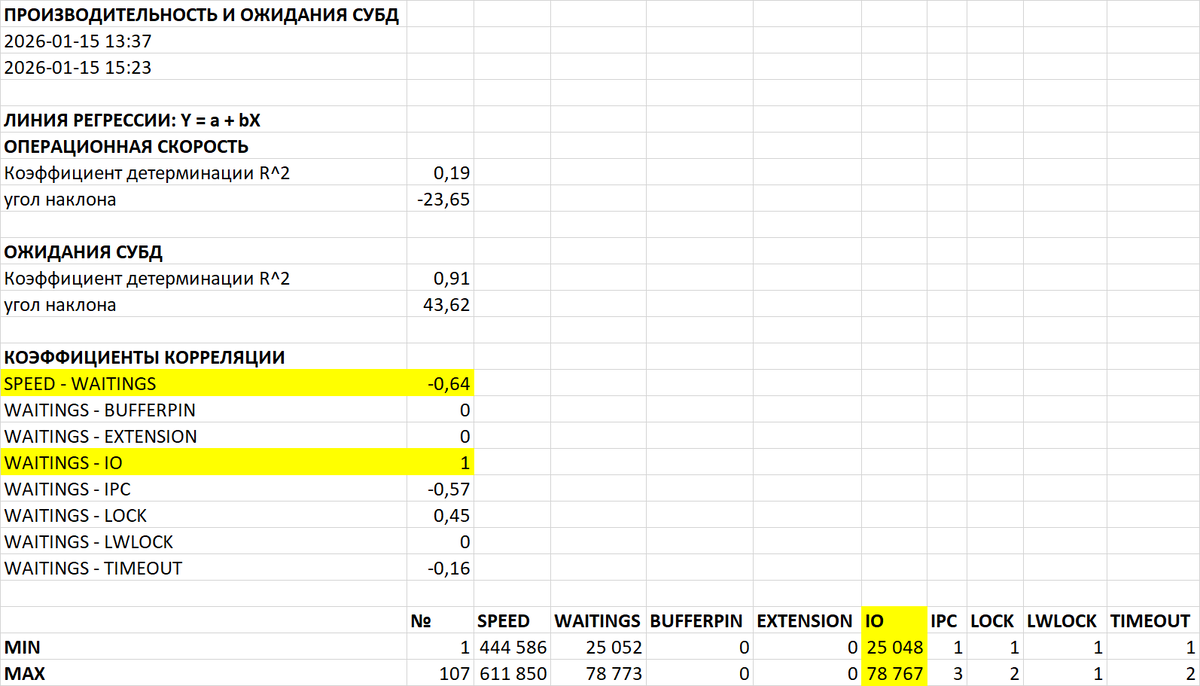Click the MIN speed value 444 586
Image resolution: width=1200 pixels, height=686 pixels.
[x=512, y=647]
